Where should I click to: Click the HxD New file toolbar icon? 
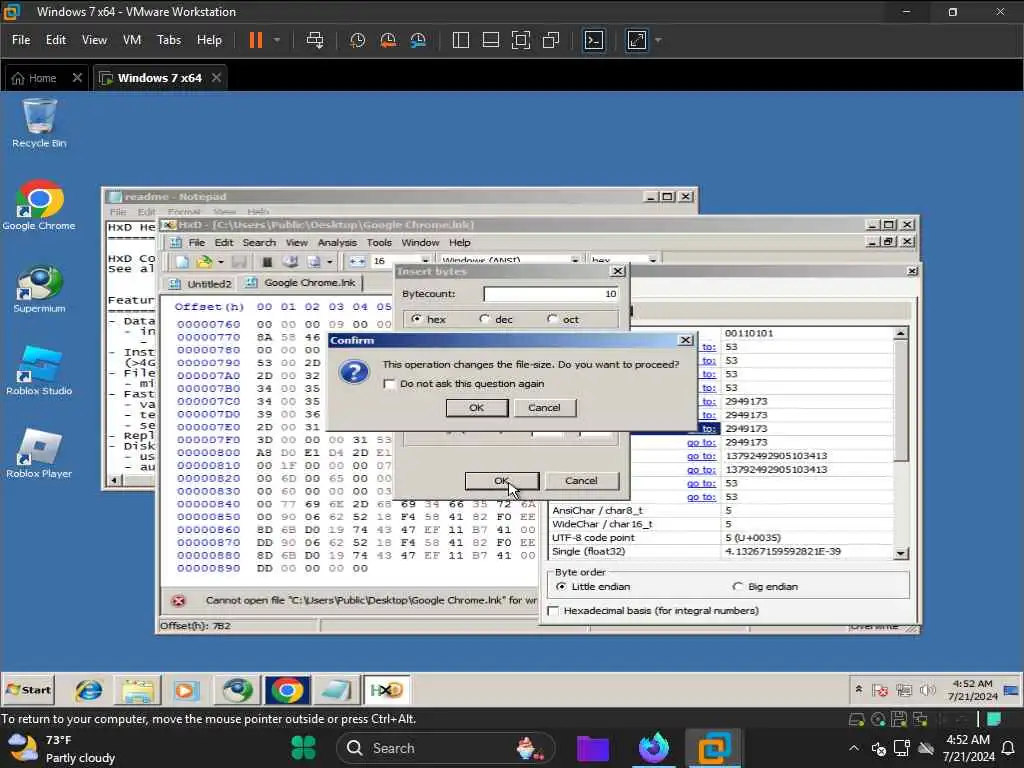[x=182, y=261]
